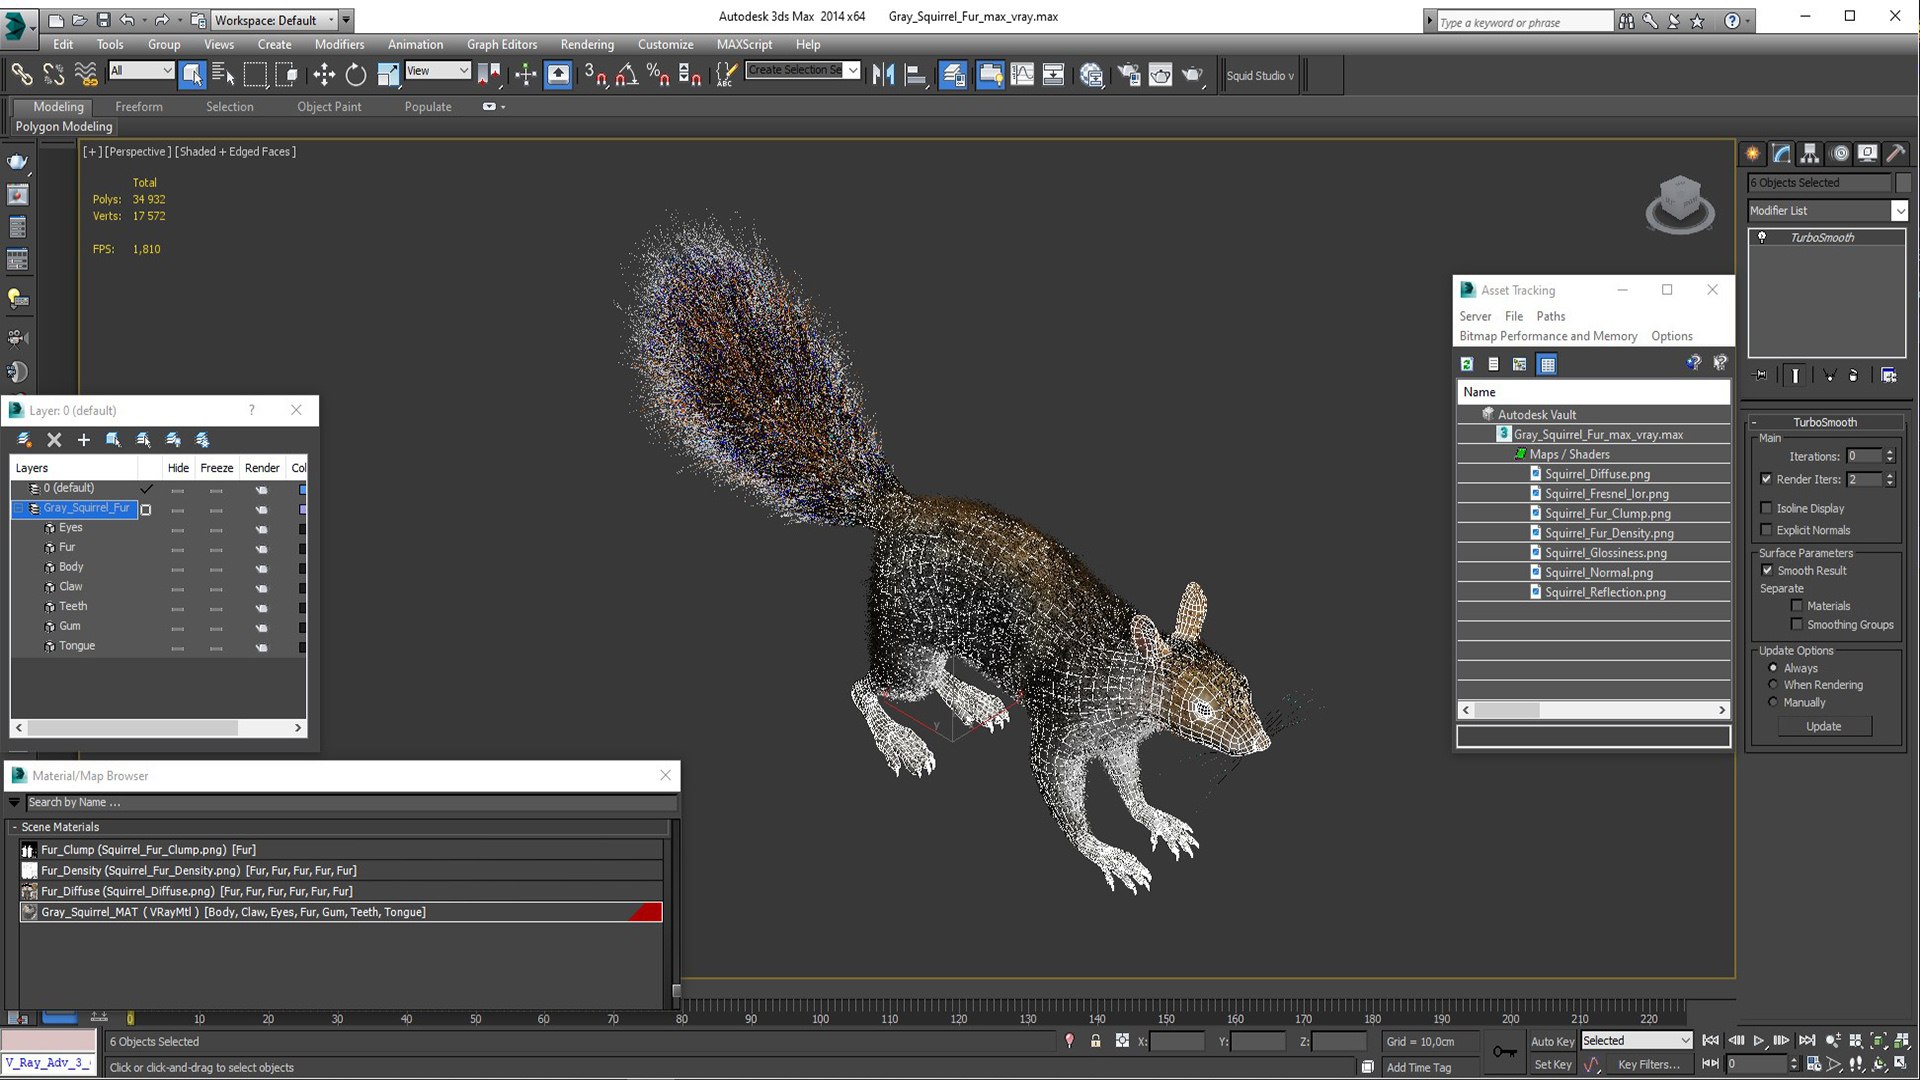Click the Select Object tool
Image resolution: width=1920 pixels, height=1080 pixels.
(x=192, y=75)
